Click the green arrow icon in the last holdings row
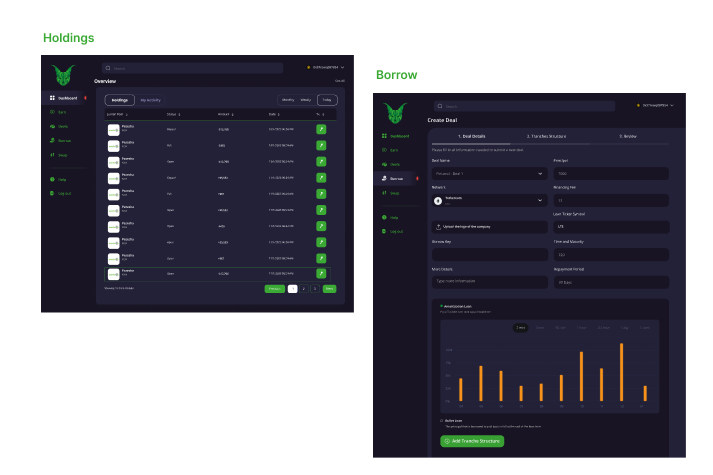 [x=321, y=272]
